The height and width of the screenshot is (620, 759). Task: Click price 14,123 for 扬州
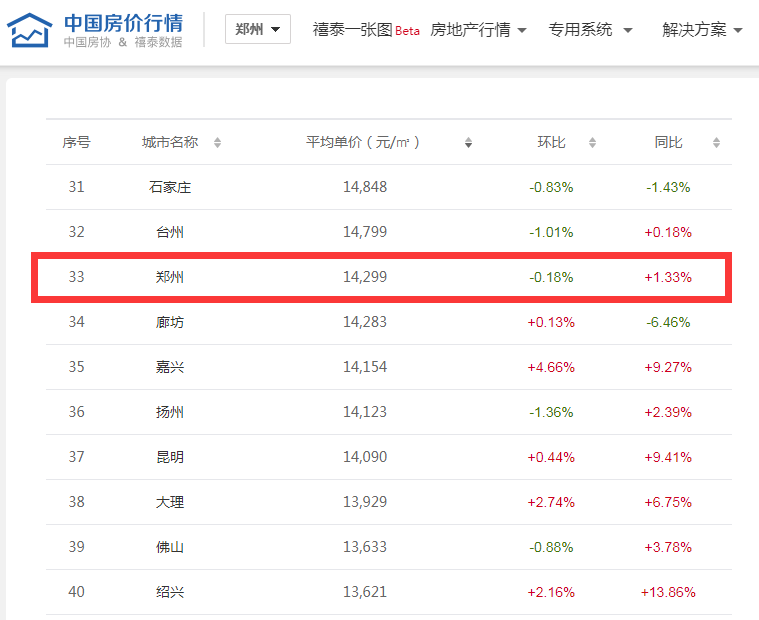tap(365, 412)
